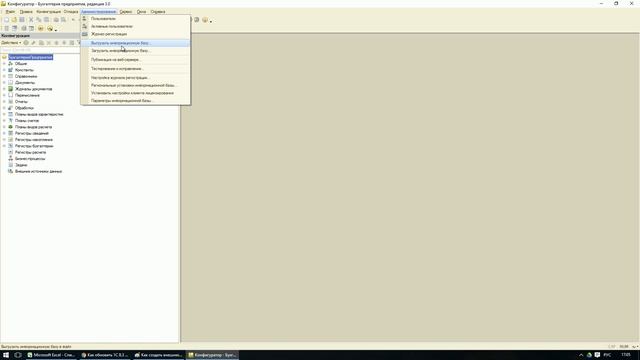Open the Справка menu
640x360 pixels.
158,12
